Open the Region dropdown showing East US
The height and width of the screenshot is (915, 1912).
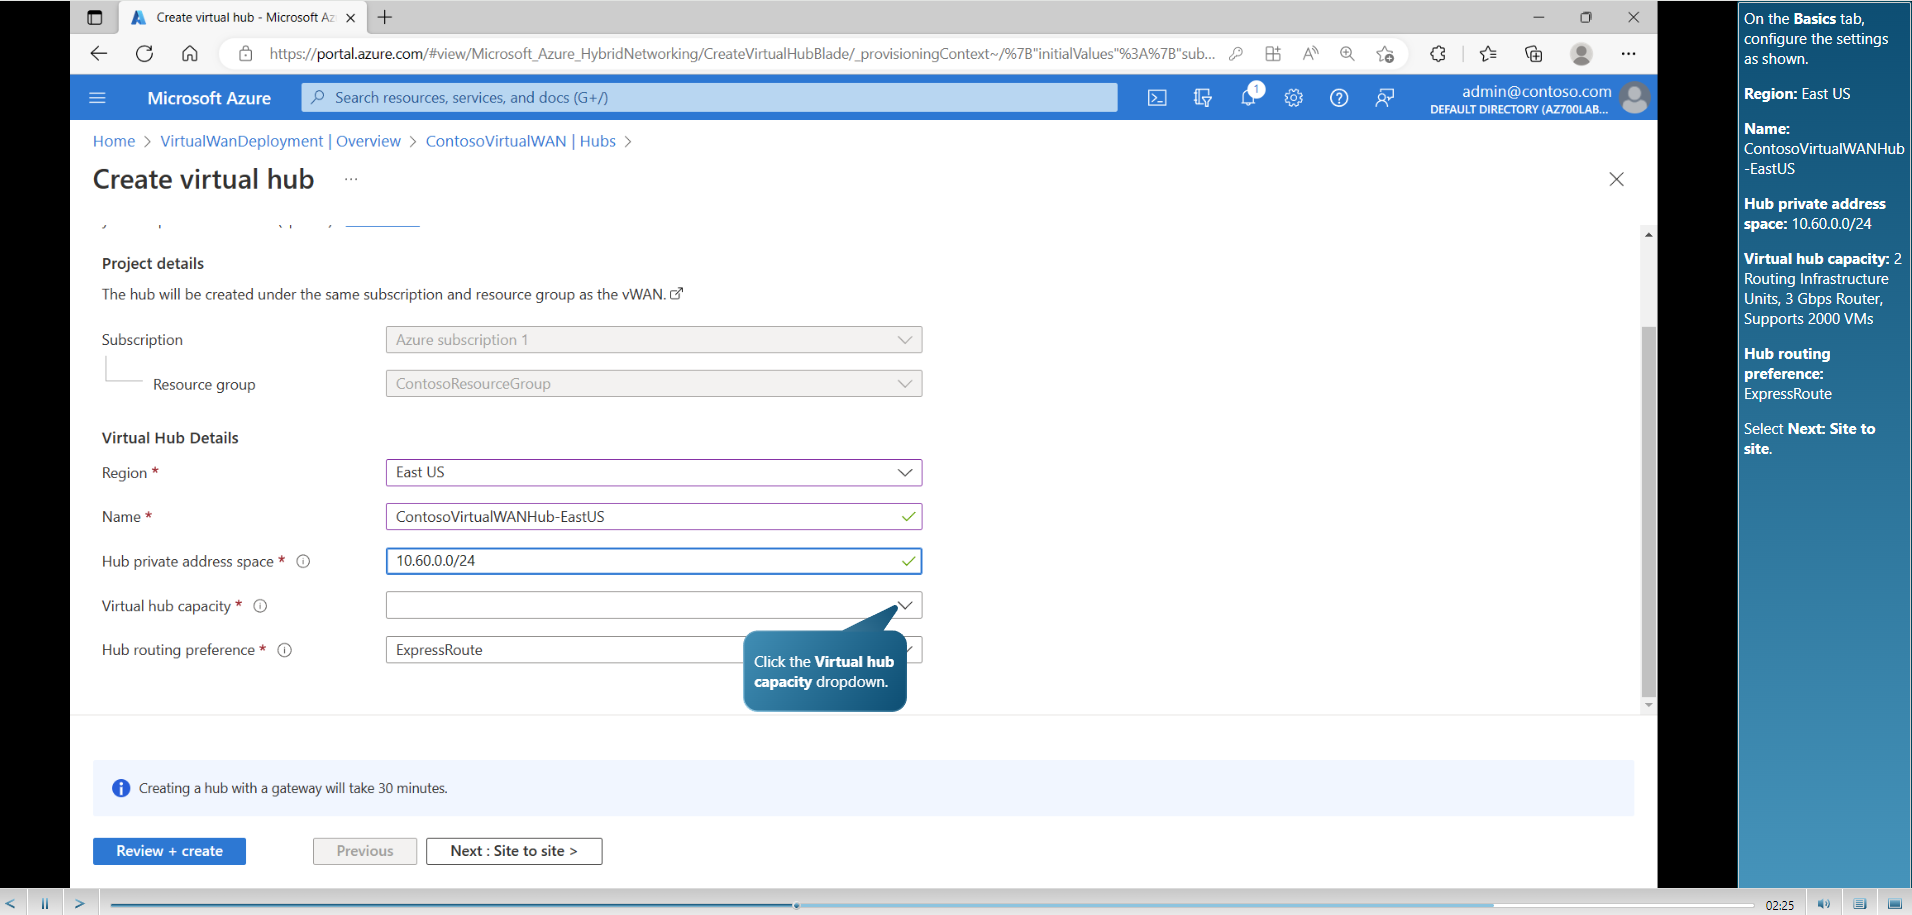pyautogui.click(x=654, y=472)
